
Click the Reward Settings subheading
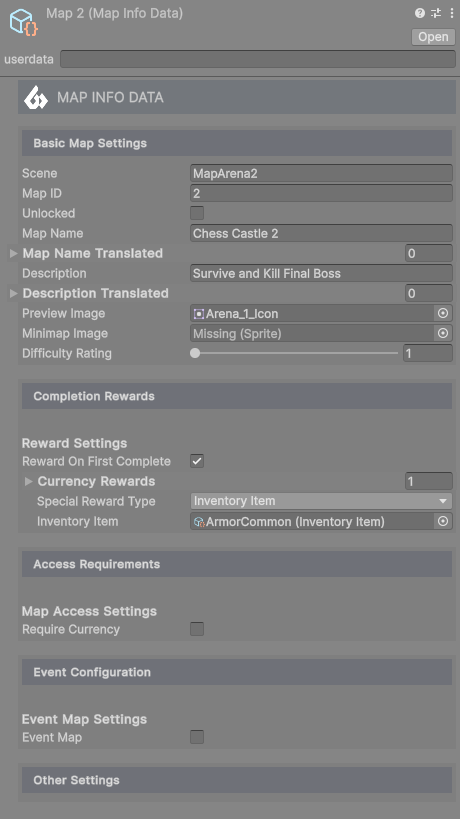(74, 443)
